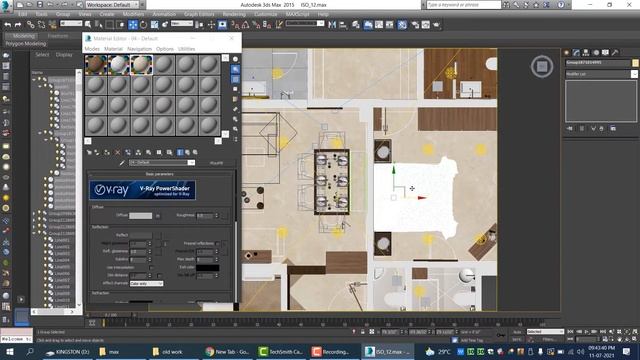The width and height of the screenshot is (640, 360).
Task: Activate the Select and Move tool
Action: click(x=133, y=25)
